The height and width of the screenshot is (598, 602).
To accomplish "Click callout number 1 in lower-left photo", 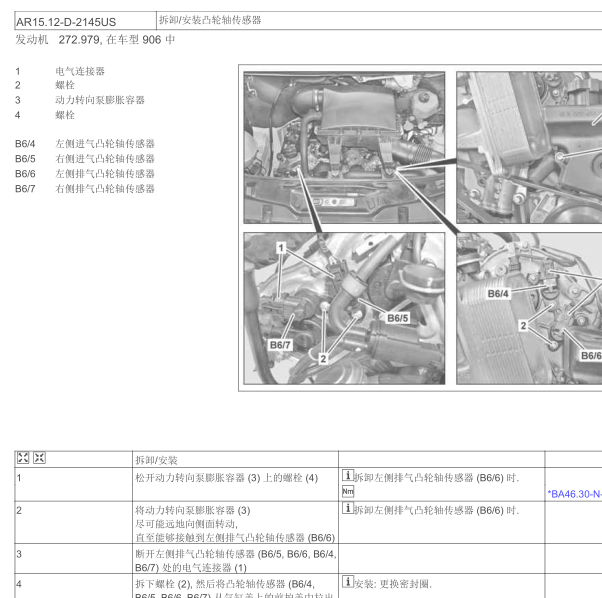I will [281, 248].
